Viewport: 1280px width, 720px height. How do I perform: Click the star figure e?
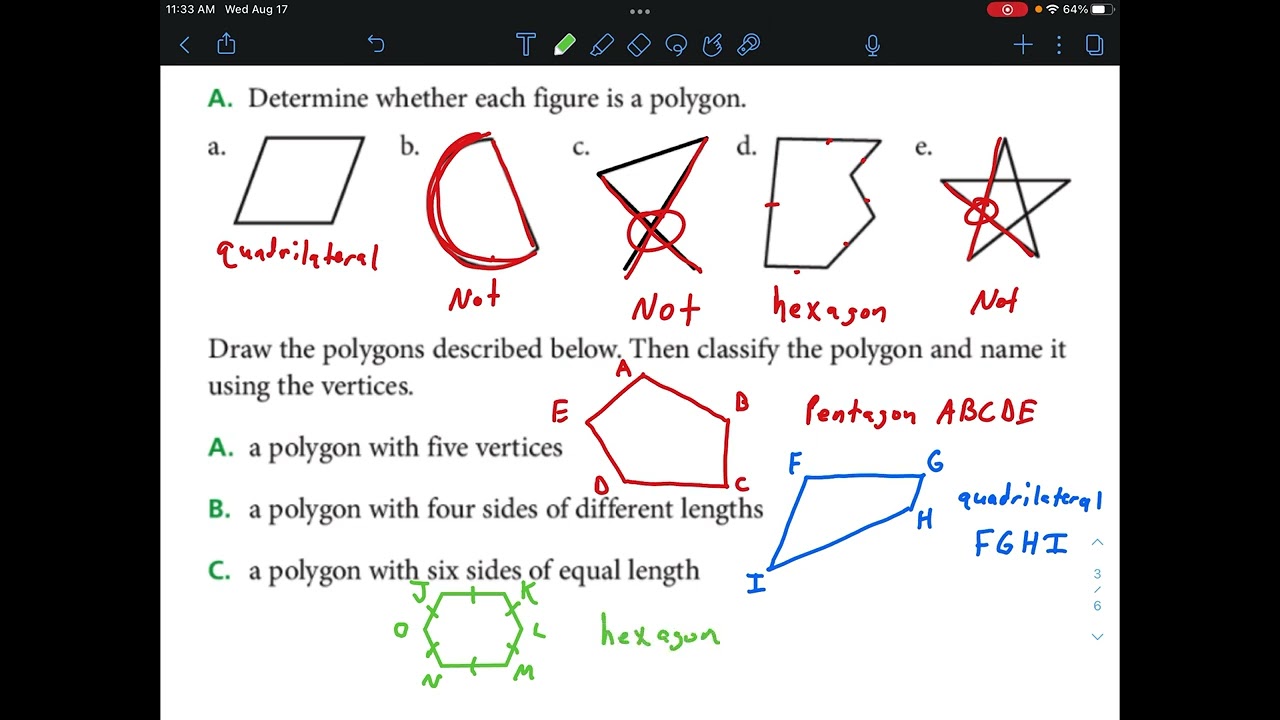(1005, 197)
